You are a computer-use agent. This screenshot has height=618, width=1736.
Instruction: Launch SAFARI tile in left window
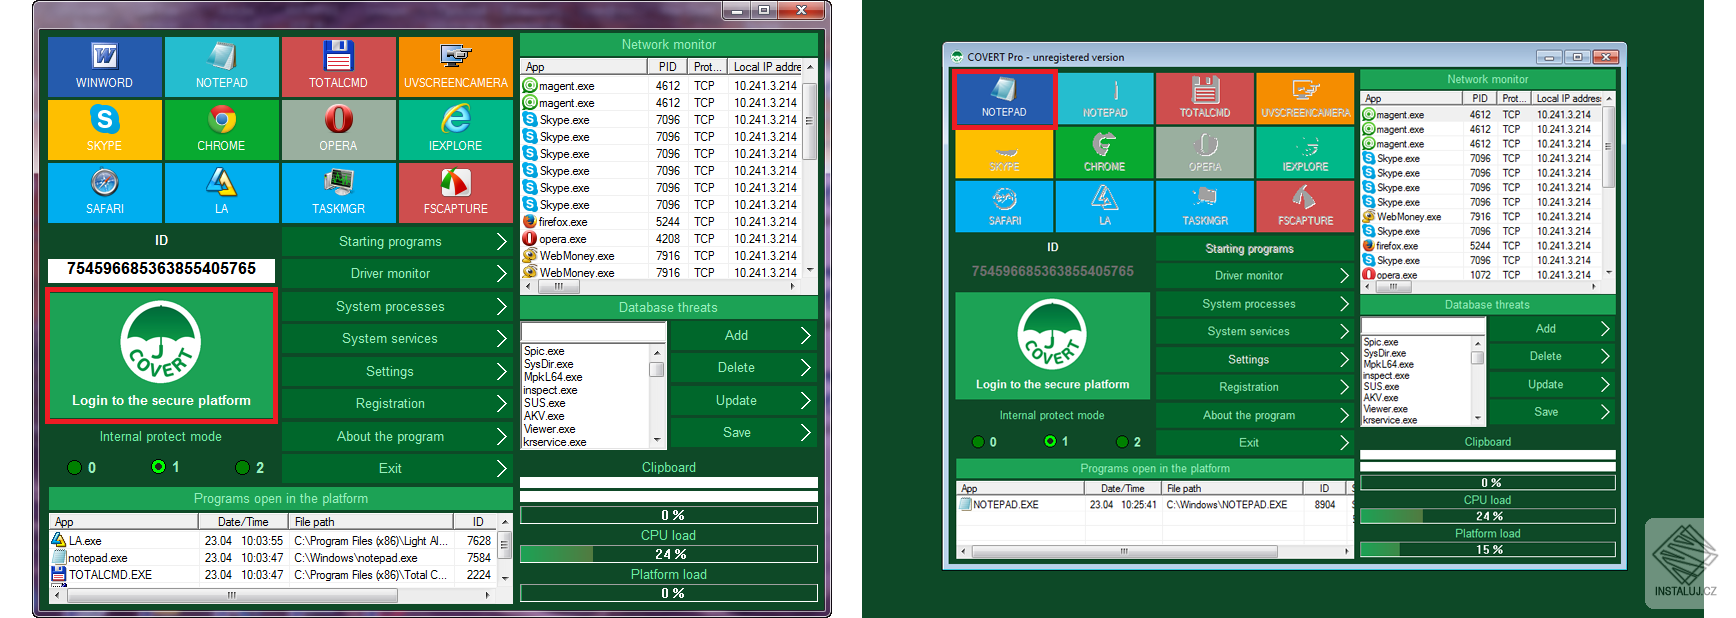pos(104,192)
